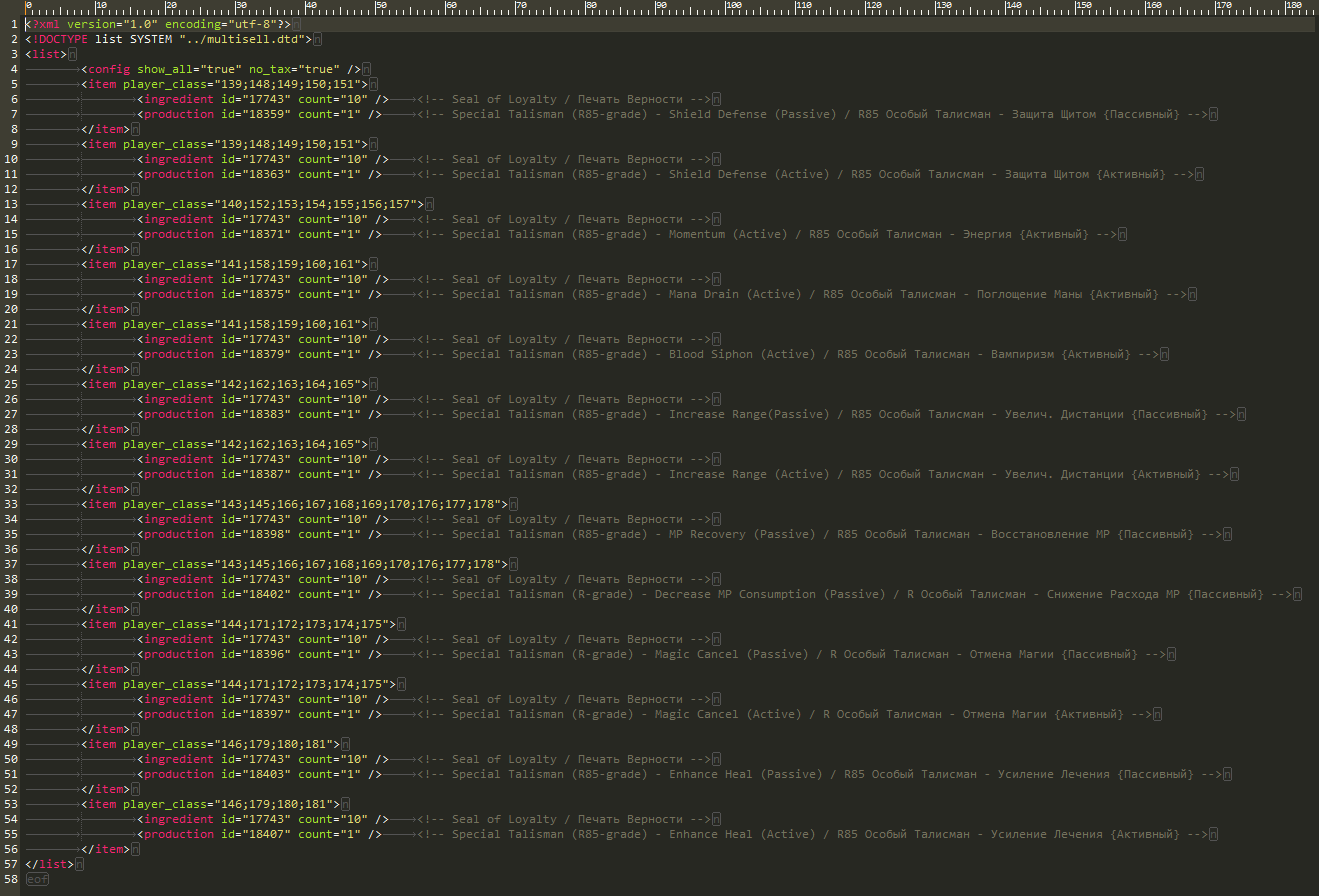Click "Magic Cancel (Active)" comment text
This screenshot has height=896, width=1319.
tap(729, 714)
